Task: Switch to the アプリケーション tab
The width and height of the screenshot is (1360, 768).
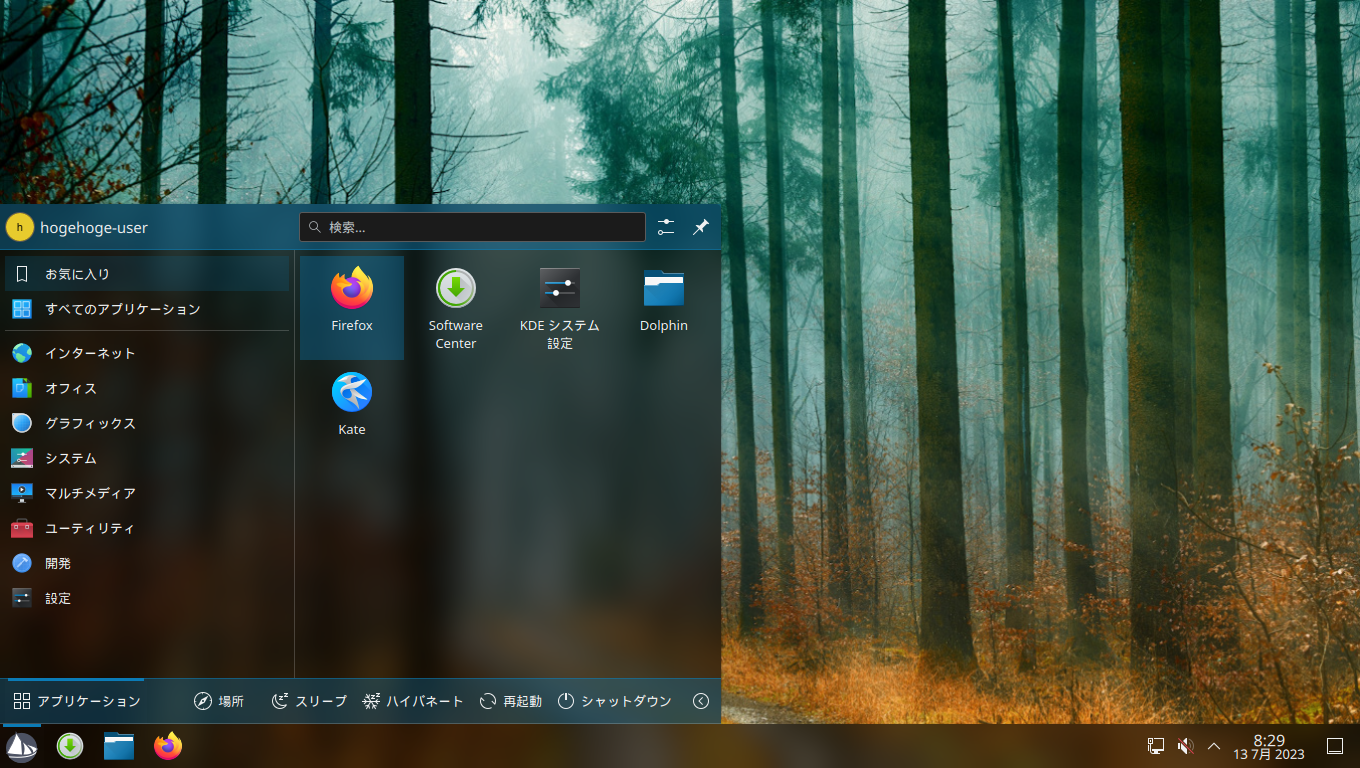Action: click(x=76, y=701)
